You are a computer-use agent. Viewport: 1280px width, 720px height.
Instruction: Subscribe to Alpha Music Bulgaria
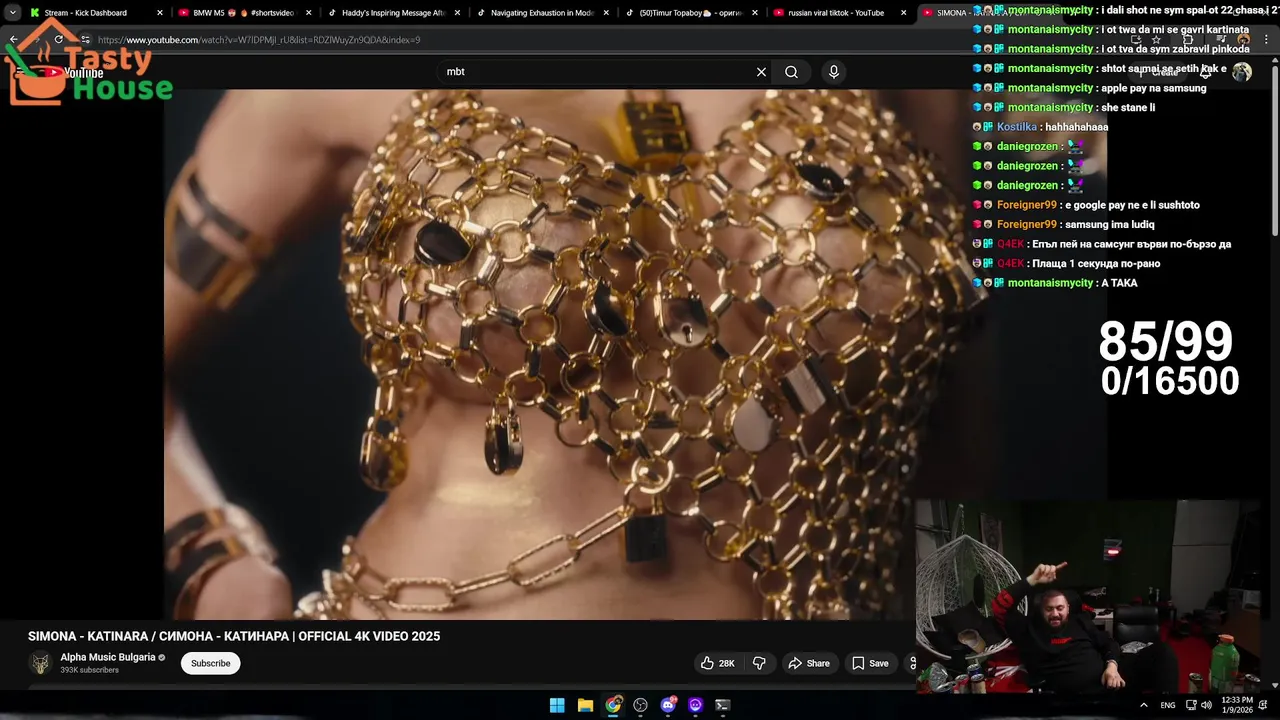tap(211, 663)
